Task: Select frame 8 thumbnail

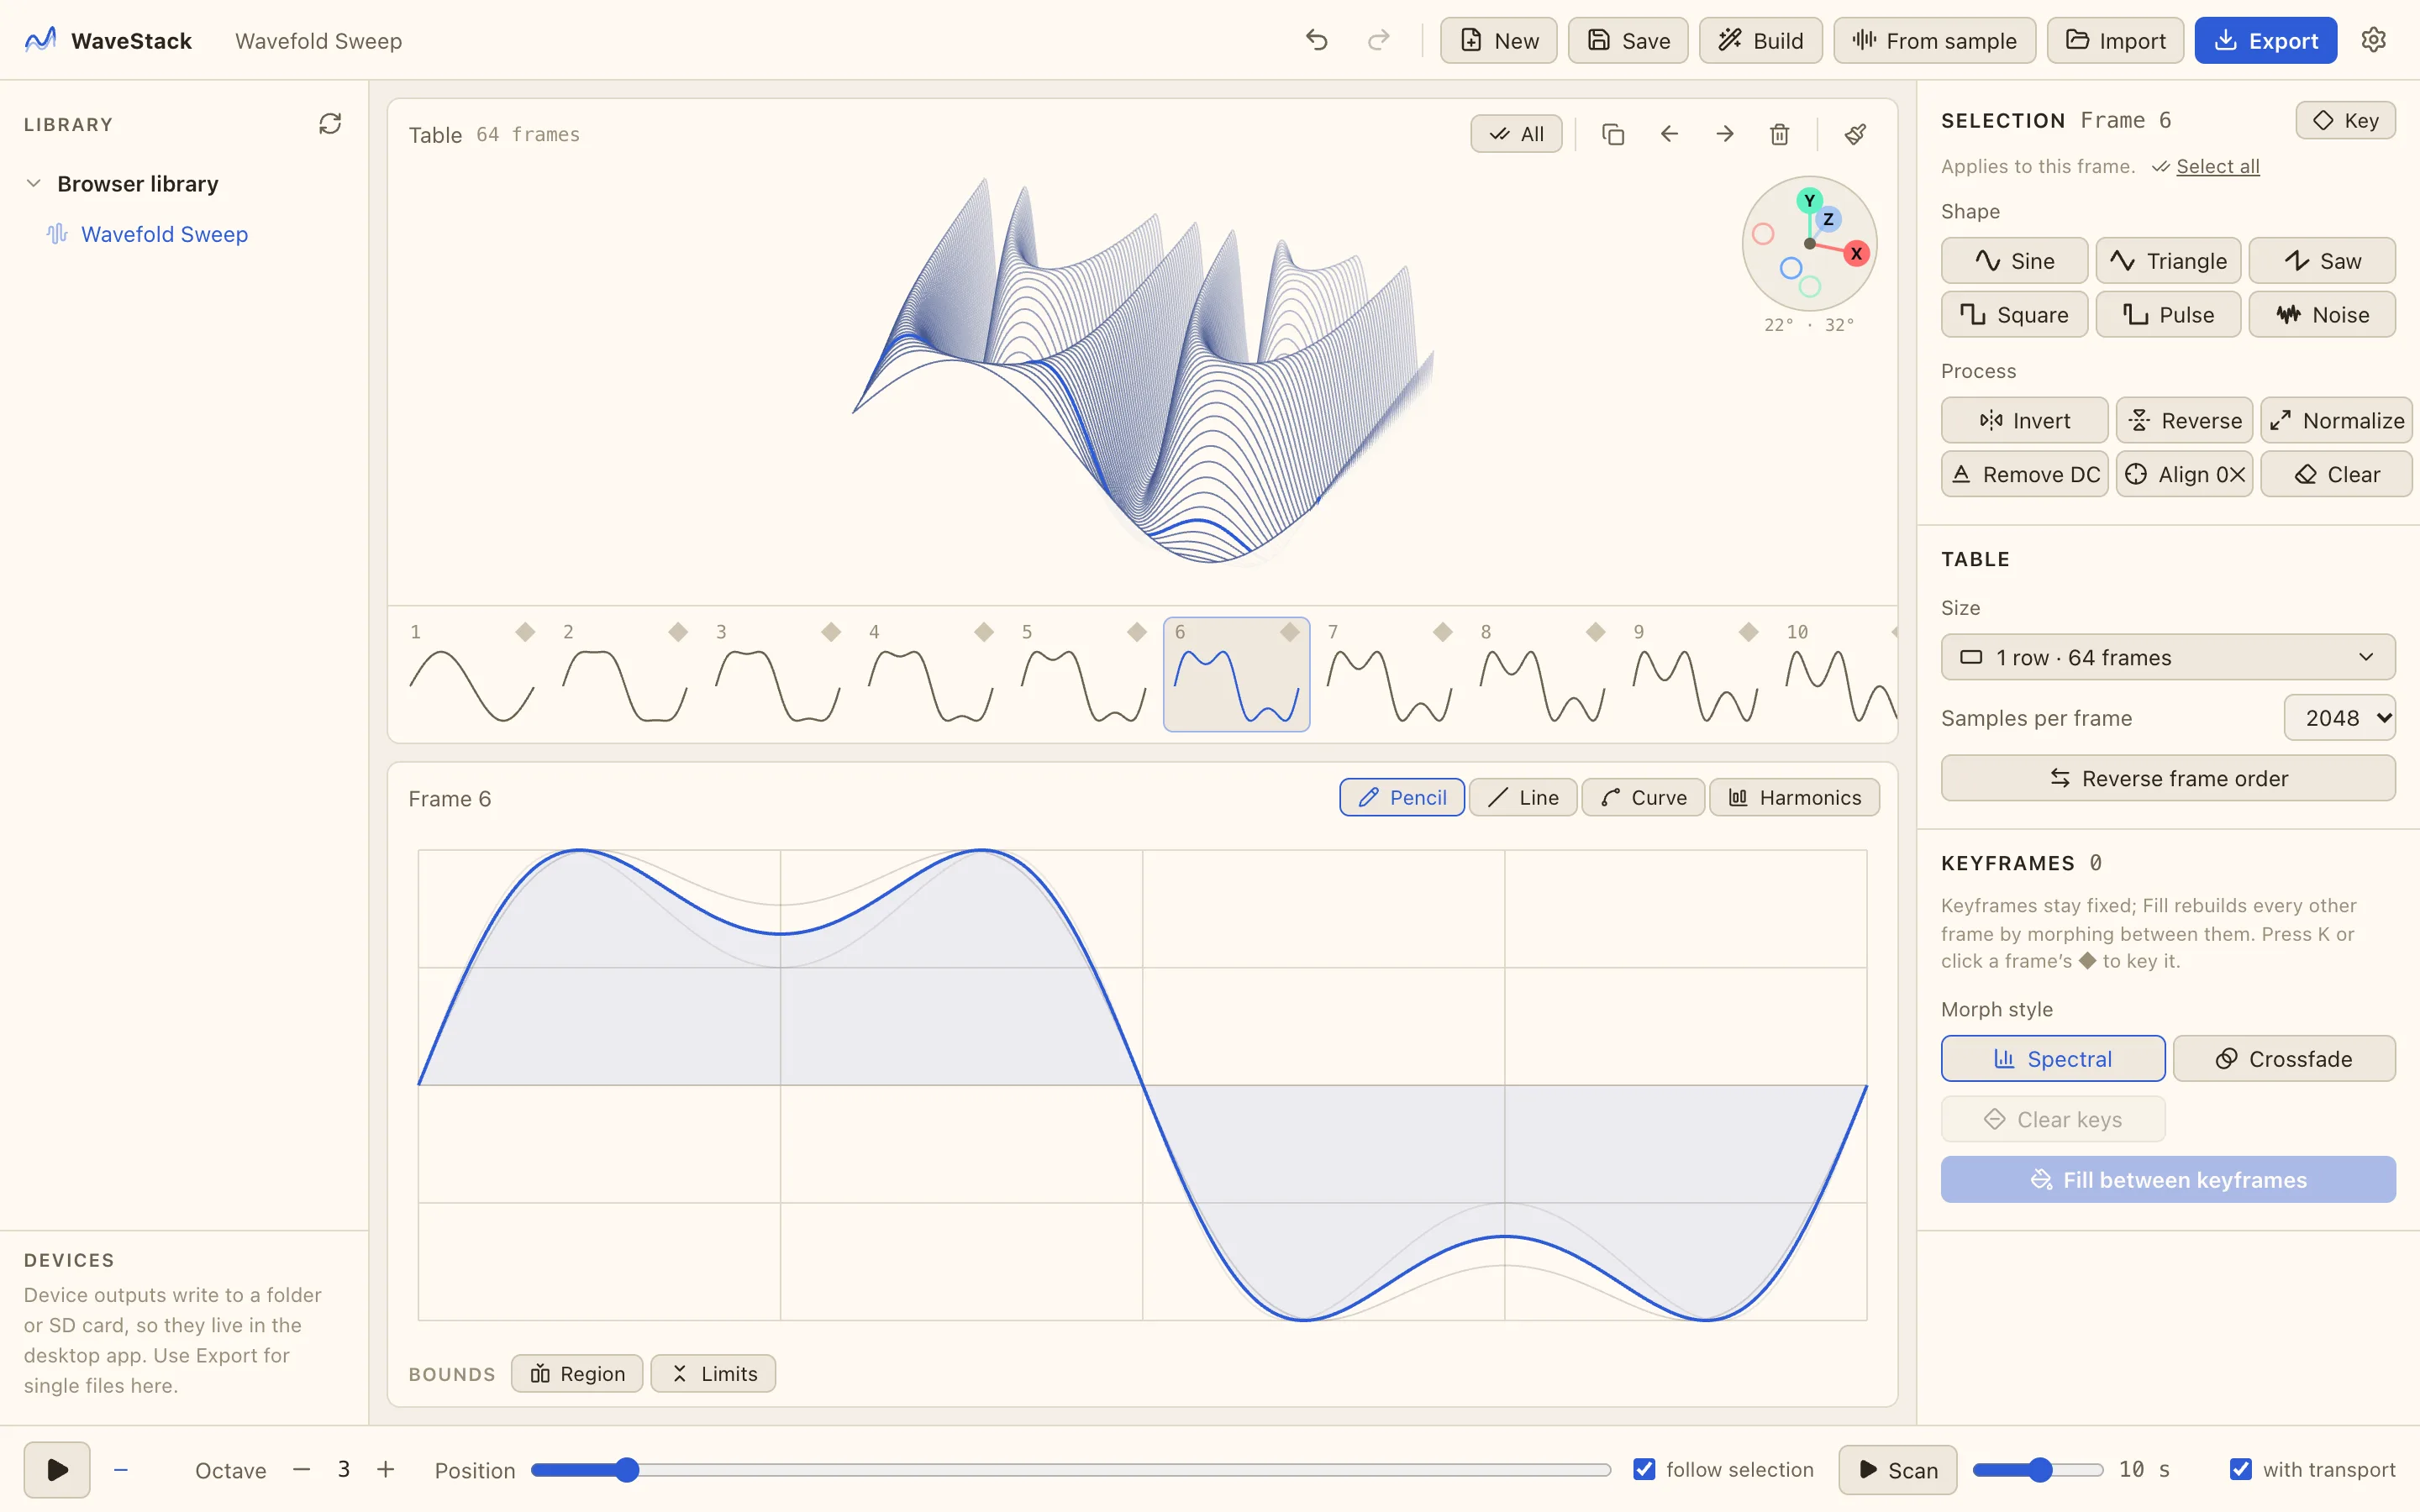Action: [1542, 675]
